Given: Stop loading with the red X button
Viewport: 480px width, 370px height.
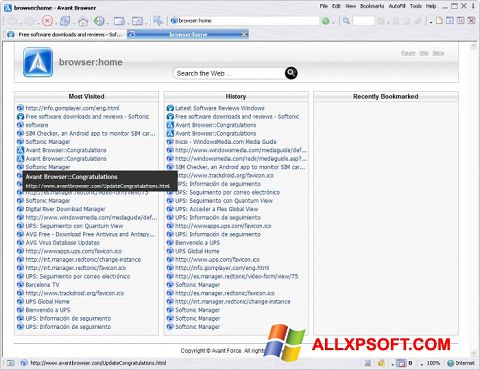Looking at the screenshot, I should point(47,21).
